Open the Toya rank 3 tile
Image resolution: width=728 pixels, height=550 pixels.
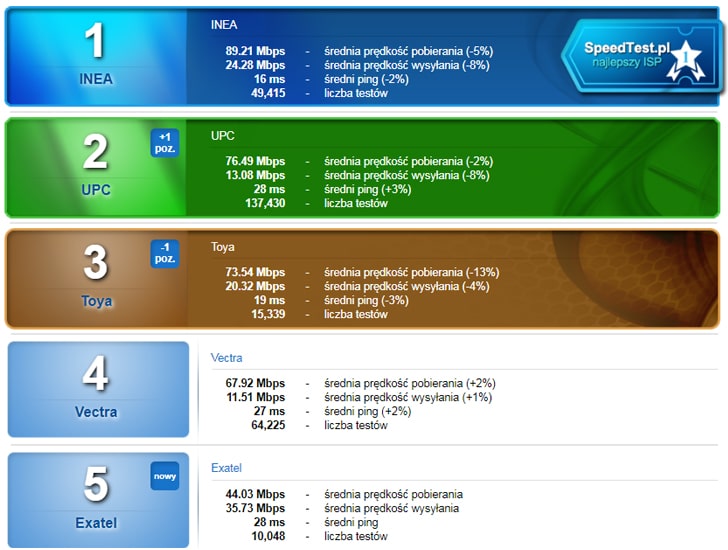coord(96,278)
